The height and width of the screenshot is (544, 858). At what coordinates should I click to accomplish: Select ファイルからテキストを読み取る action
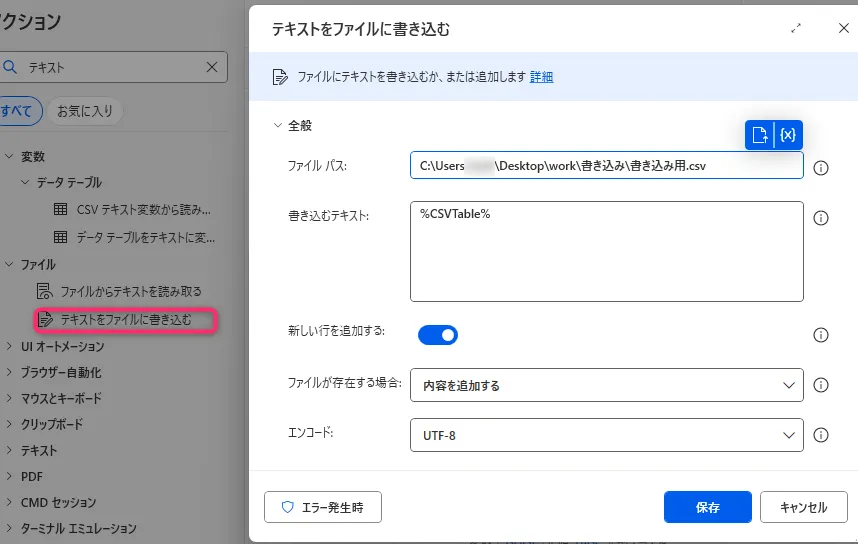pos(130,291)
